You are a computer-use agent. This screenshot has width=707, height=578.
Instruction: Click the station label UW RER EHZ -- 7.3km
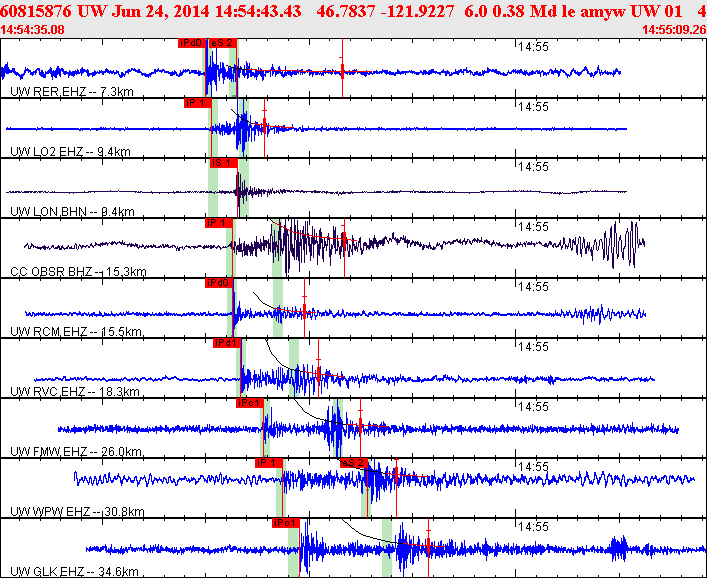click(x=72, y=92)
